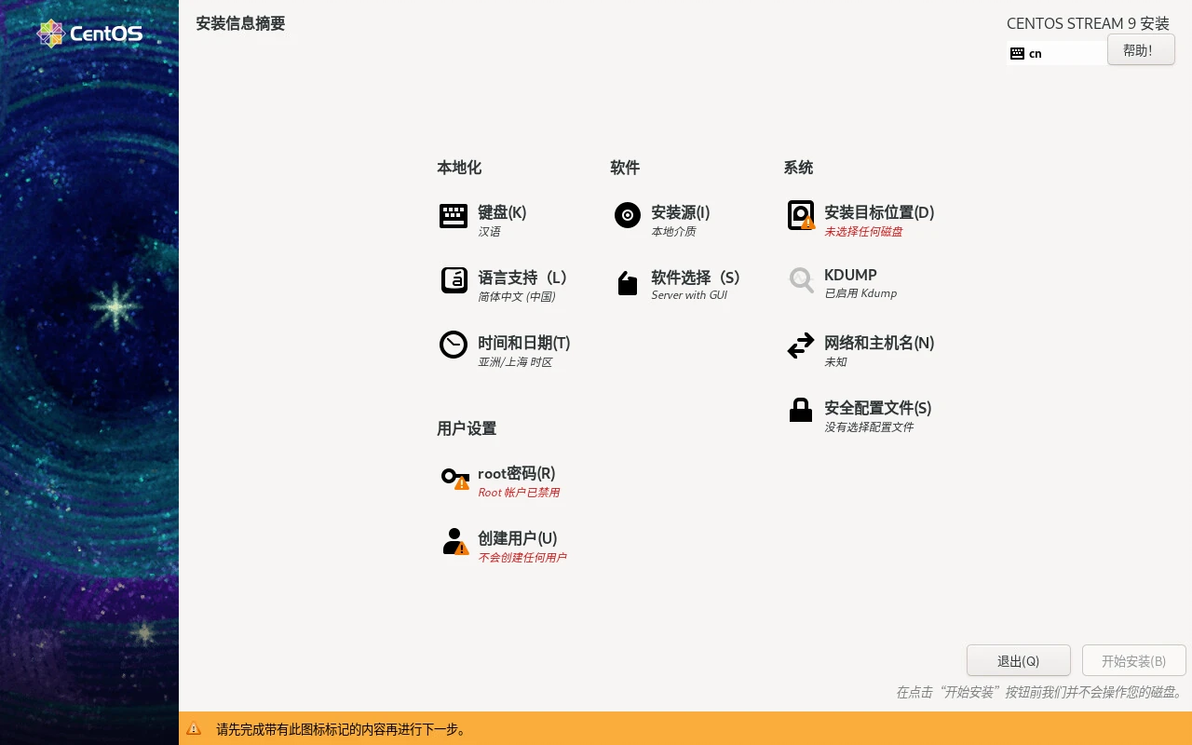Click the 本地化 section heading

click(459, 167)
